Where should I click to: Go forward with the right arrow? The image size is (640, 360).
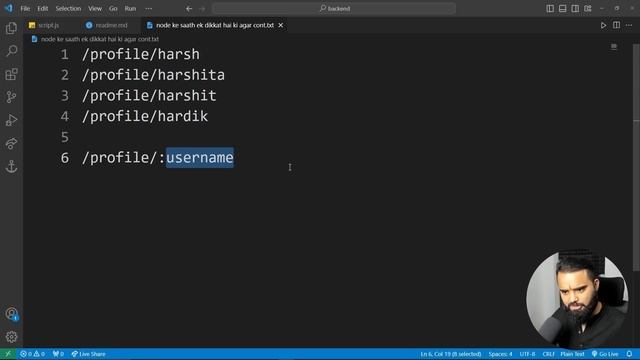tap(202, 9)
